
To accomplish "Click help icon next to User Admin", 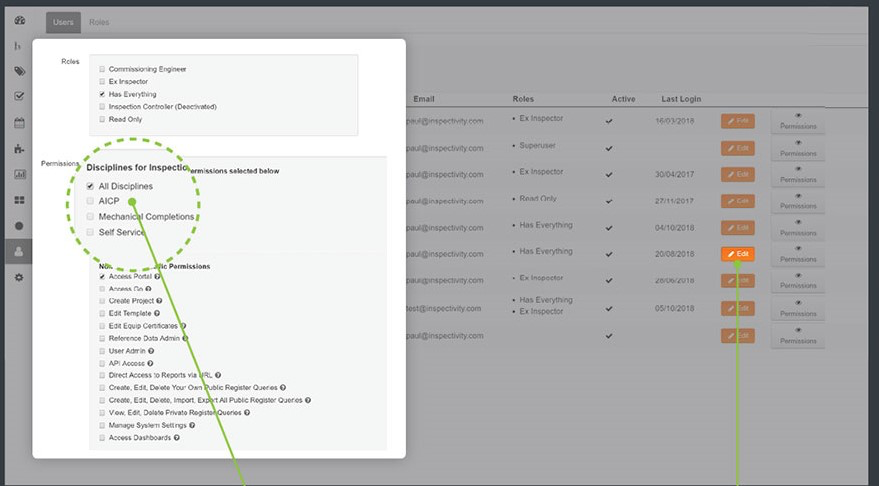I will click(x=151, y=351).
